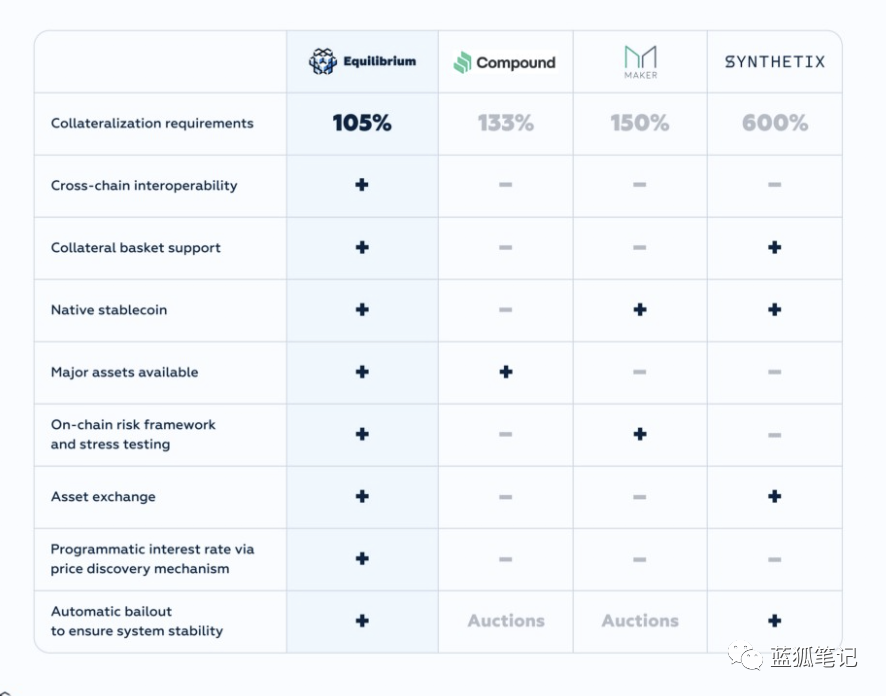Screen dimensions: 886x696
Task: Click Synthetix plus for Collateral basket support
Action: click(x=775, y=247)
